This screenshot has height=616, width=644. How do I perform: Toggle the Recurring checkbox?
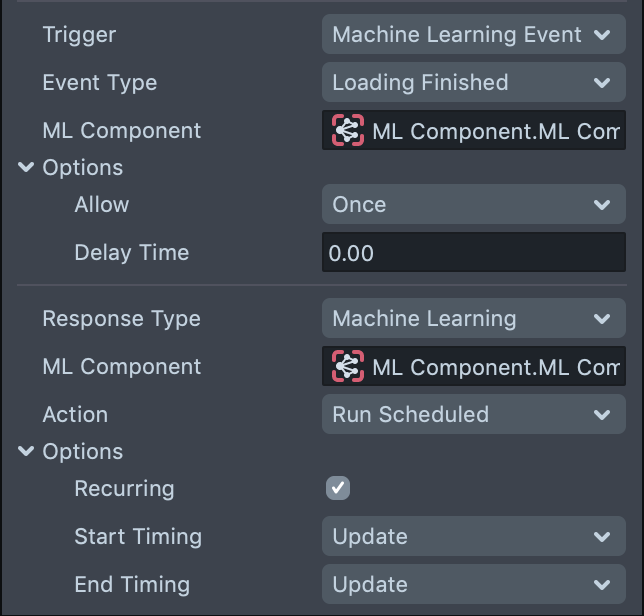pos(338,489)
